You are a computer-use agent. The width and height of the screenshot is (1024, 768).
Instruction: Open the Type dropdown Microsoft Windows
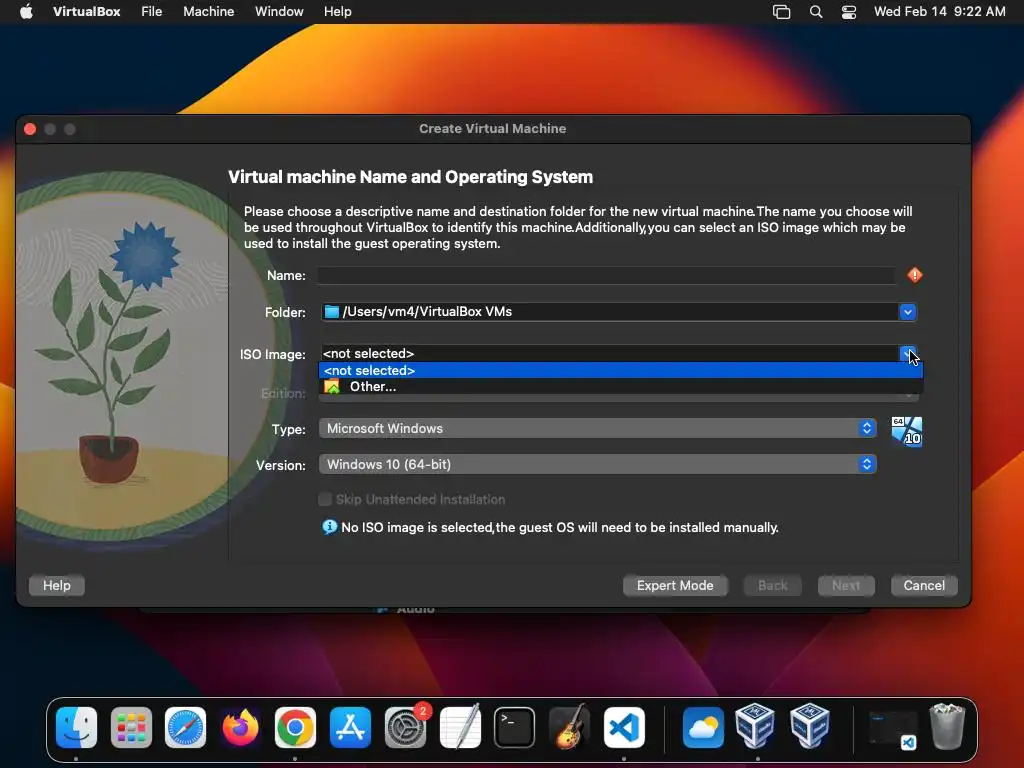[597, 428]
